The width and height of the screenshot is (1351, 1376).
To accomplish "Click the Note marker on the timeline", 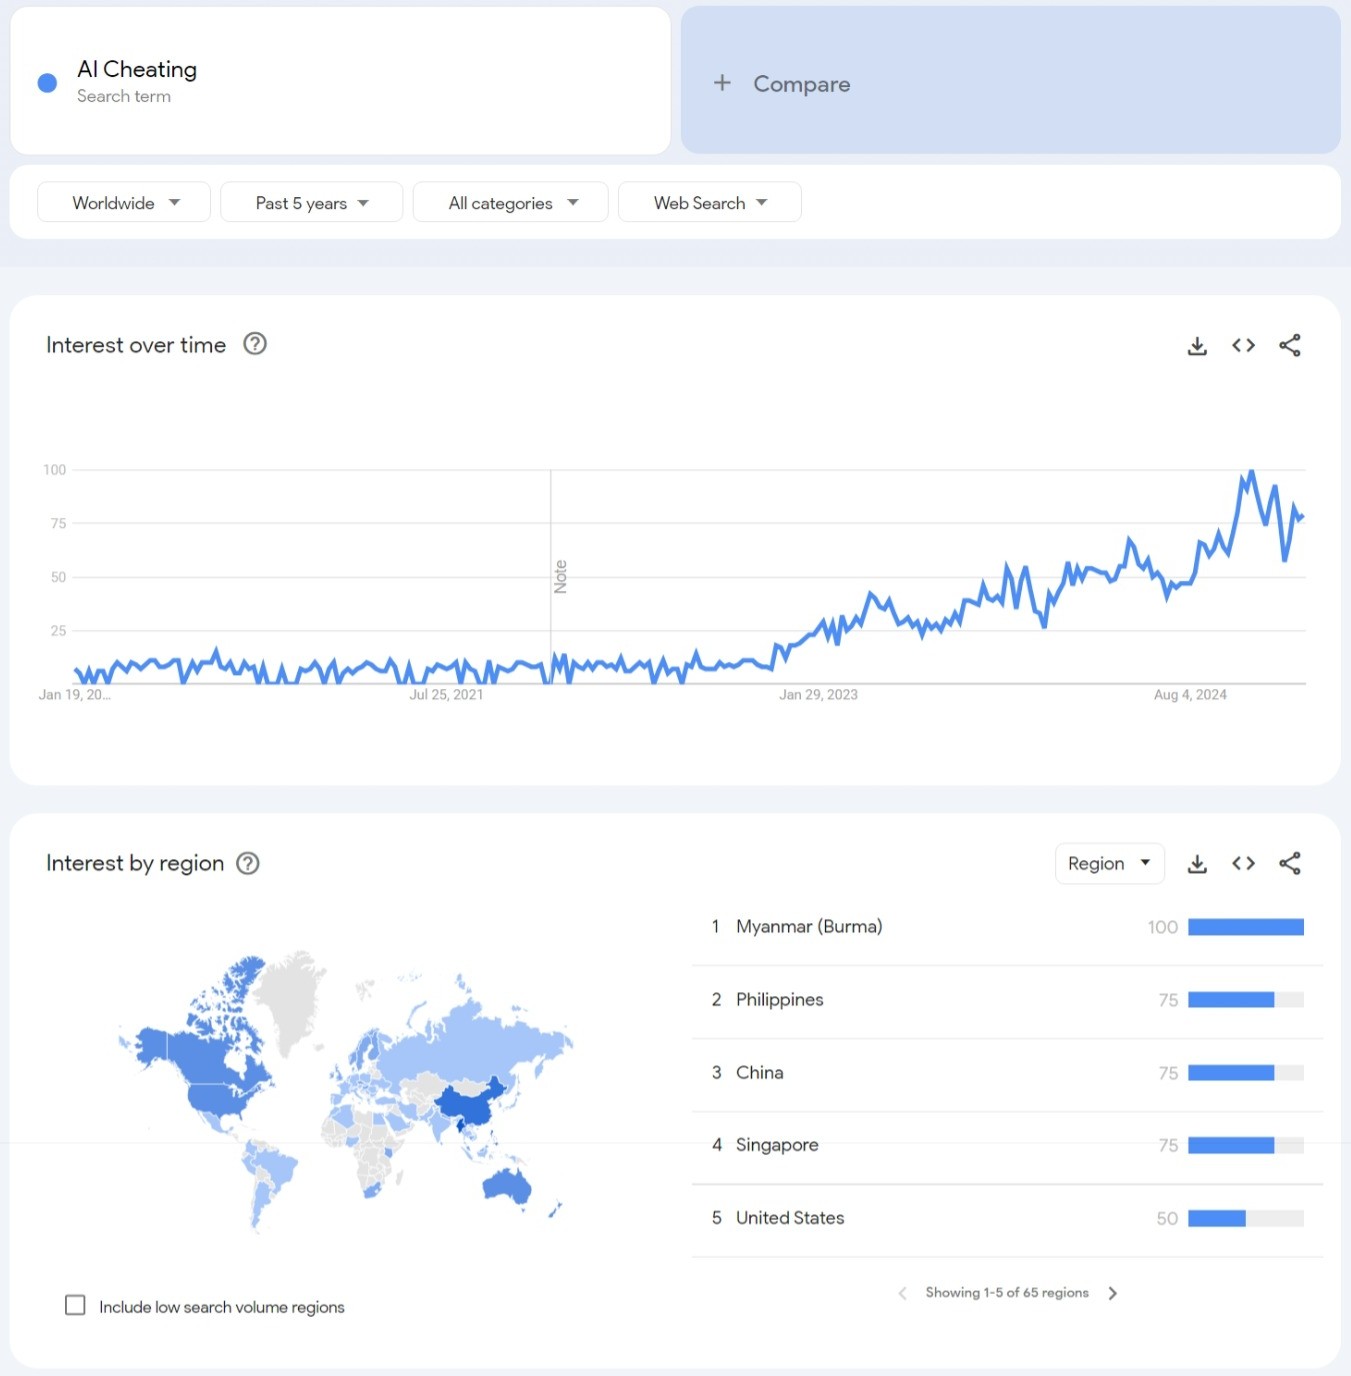I will pyautogui.click(x=560, y=576).
